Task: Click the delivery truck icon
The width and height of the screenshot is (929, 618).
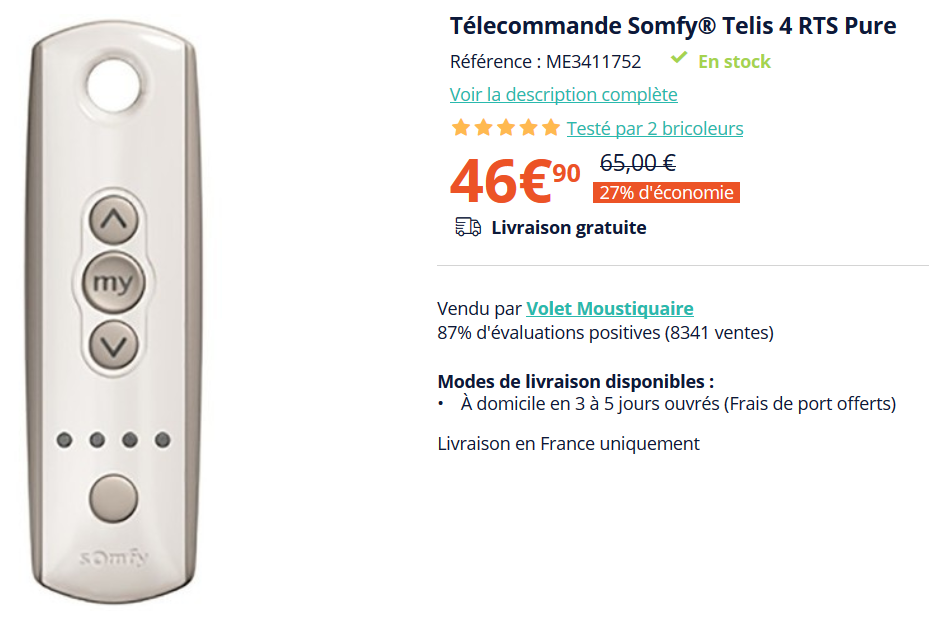Action: pos(468,227)
